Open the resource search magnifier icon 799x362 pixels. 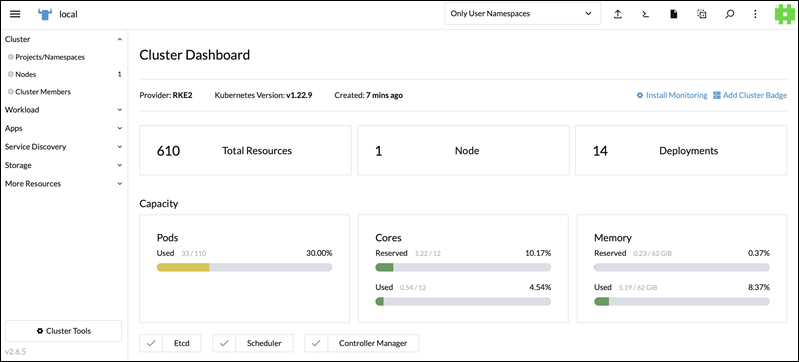[730, 14]
